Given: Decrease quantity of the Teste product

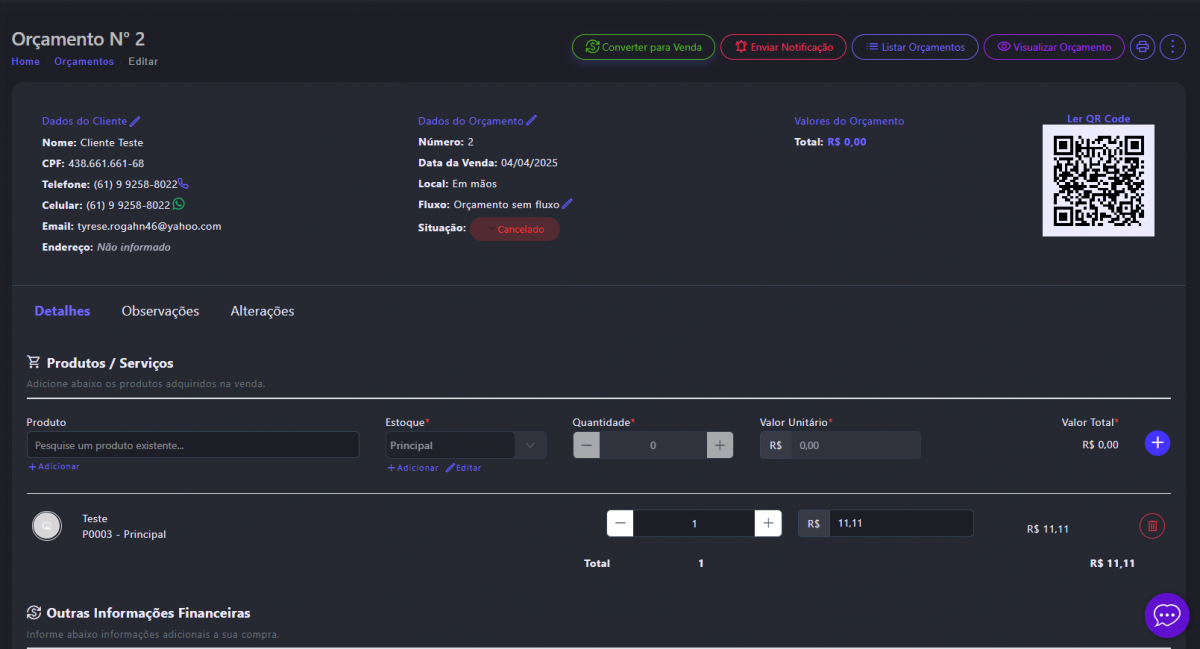Looking at the screenshot, I should coord(620,523).
